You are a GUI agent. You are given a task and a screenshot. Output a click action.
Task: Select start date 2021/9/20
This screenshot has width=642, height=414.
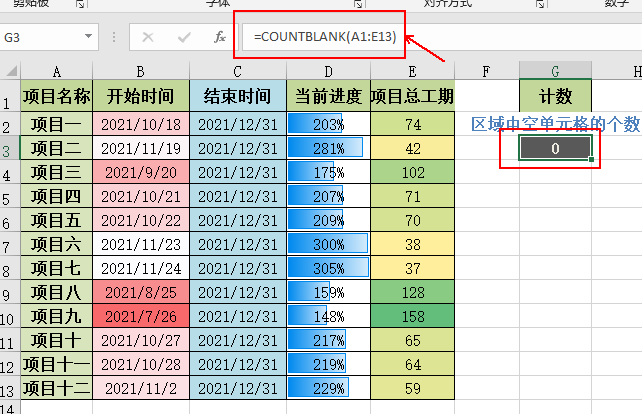141,172
